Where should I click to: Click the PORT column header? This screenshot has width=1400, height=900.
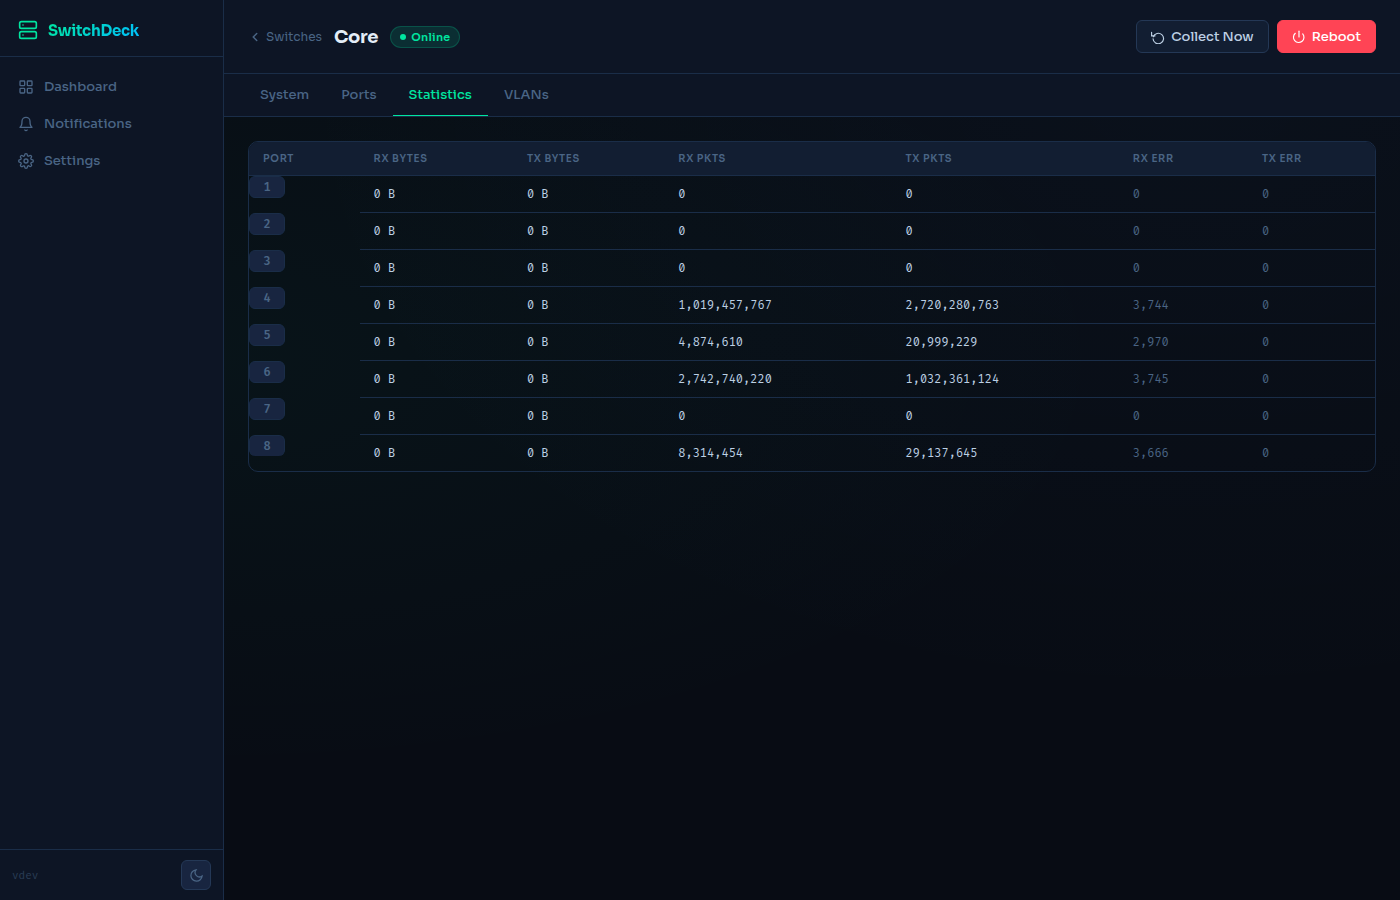click(278, 159)
